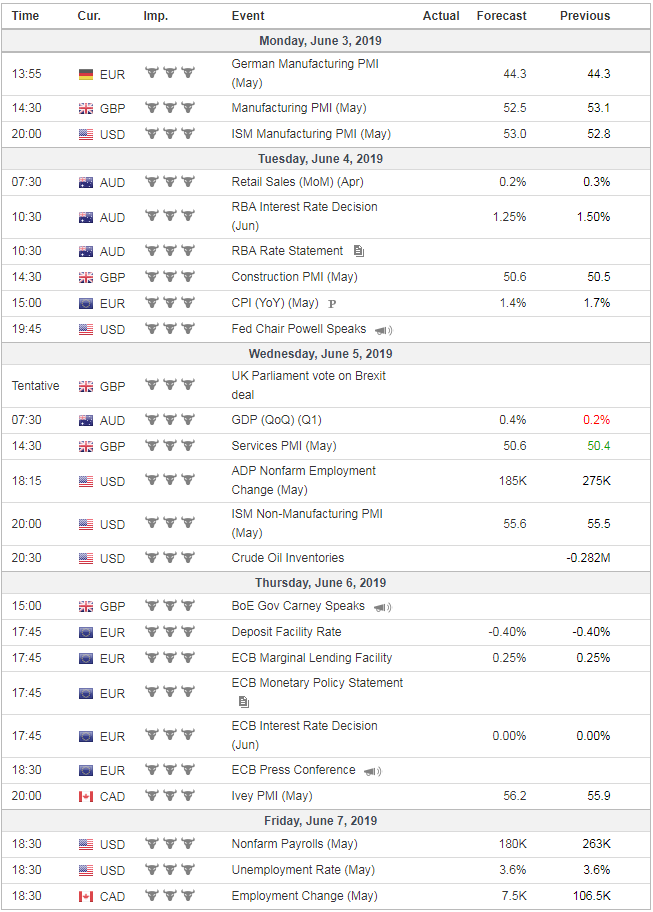Open the Construction PMI (May) event
The width and height of the screenshot is (653, 912).
click(x=294, y=277)
